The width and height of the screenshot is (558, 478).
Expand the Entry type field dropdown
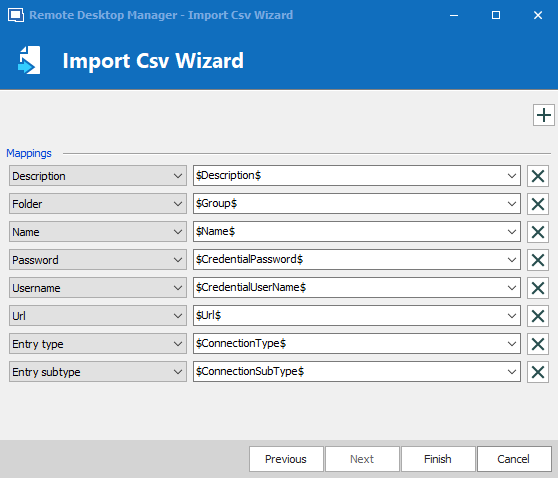tap(98, 343)
